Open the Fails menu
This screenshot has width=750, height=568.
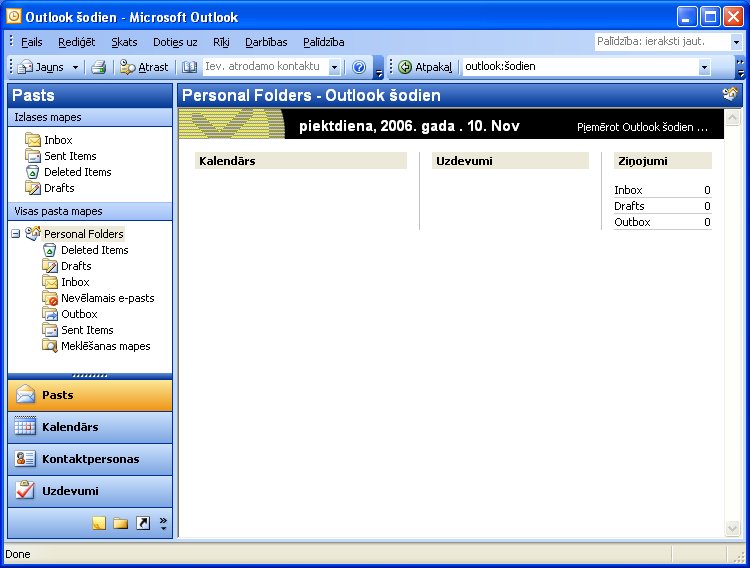(x=32, y=42)
